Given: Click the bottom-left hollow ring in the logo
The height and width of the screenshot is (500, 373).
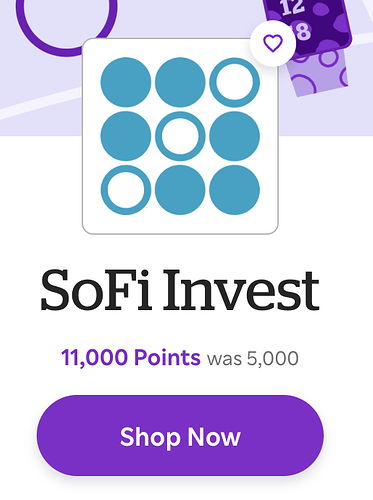Looking at the screenshot, I should 126,190.
